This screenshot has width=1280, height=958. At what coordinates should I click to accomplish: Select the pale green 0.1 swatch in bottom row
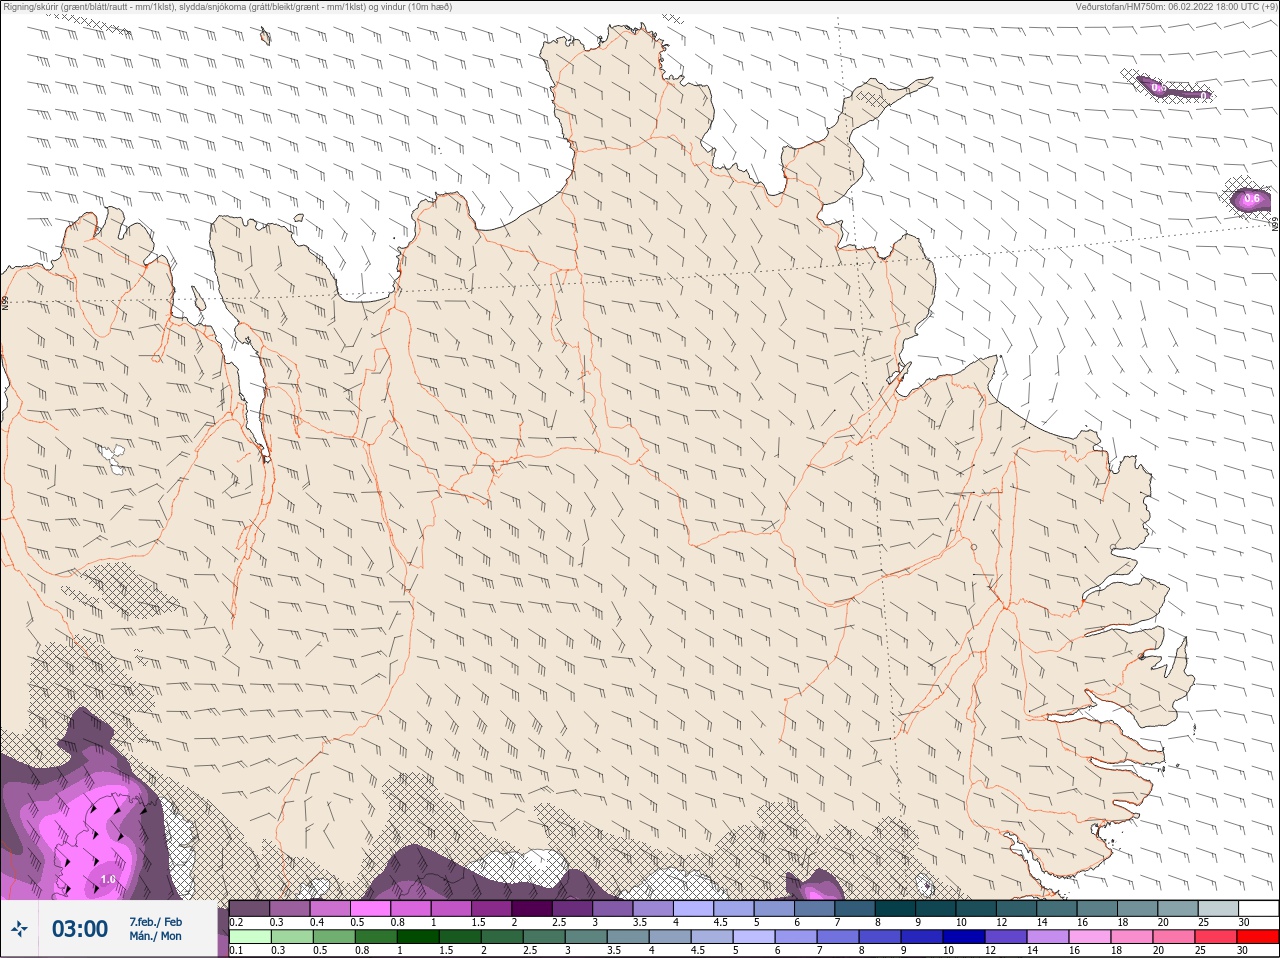pyautogui.click(x=250, y=937)
